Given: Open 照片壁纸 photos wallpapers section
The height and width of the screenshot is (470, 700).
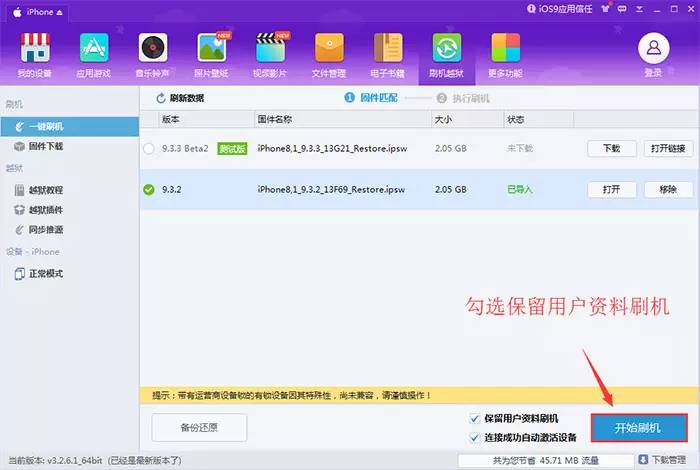Looking at the screenshot, I should [x=211, y=55].
